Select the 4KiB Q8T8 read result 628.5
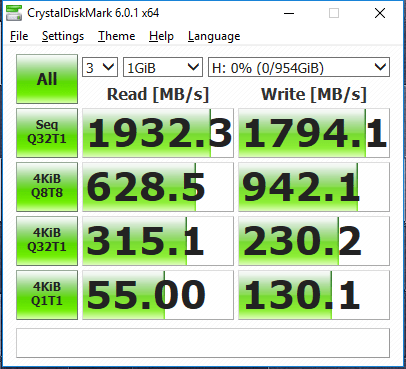Image resolution: width=406 pixels, height=369 pixels. 158,187
